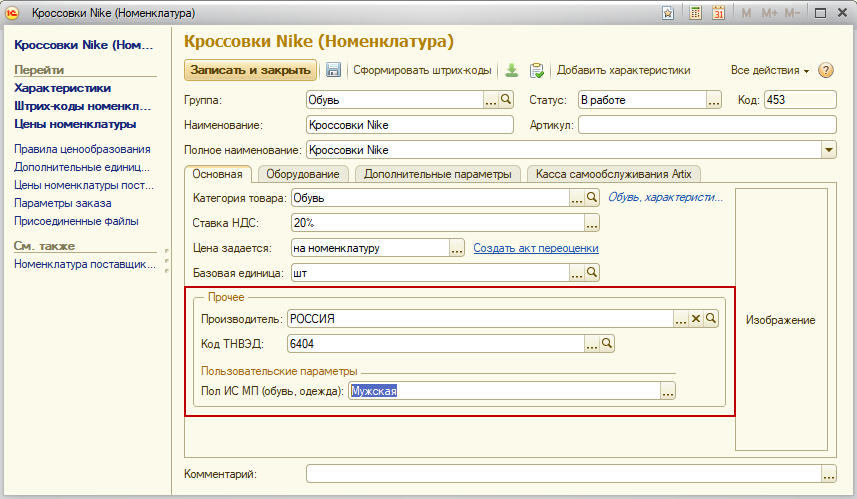Click Записать и закрыть button
This screenshot has height=499, width=857.
tap(250, 70)
